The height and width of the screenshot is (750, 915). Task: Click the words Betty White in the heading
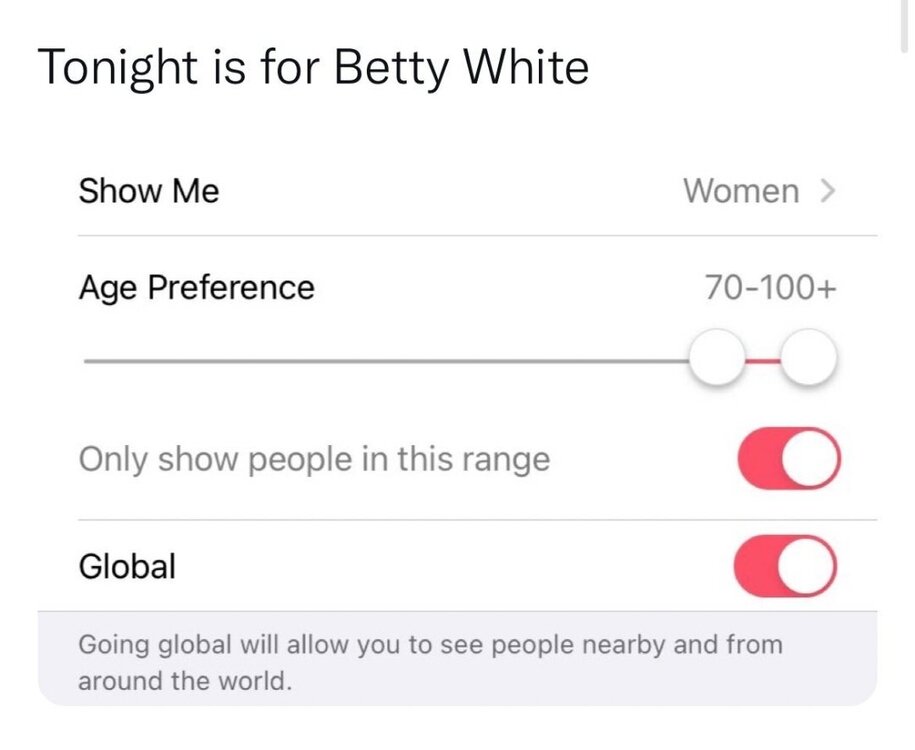click(x=461, y=67)
